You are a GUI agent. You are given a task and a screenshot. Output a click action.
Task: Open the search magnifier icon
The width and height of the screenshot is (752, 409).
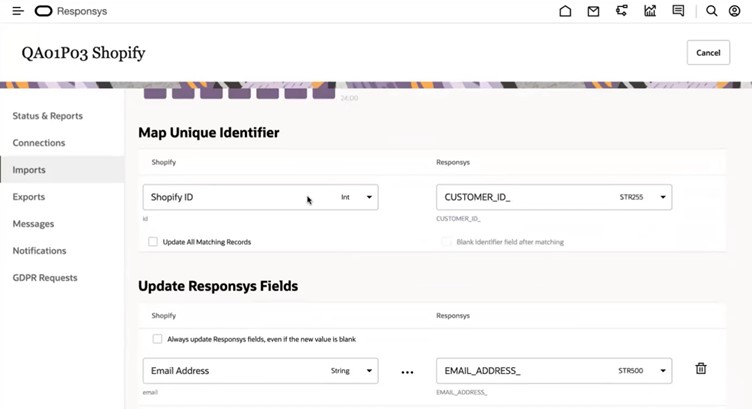click(711, 11)
